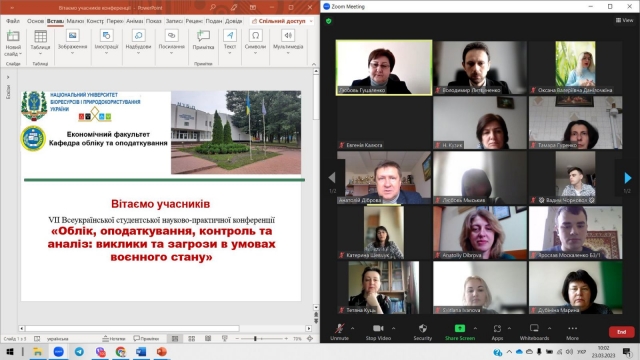Open Zoom Security shield icon
Image resolution: width=640 pixels, height=360 pixels.
[422, 328]
